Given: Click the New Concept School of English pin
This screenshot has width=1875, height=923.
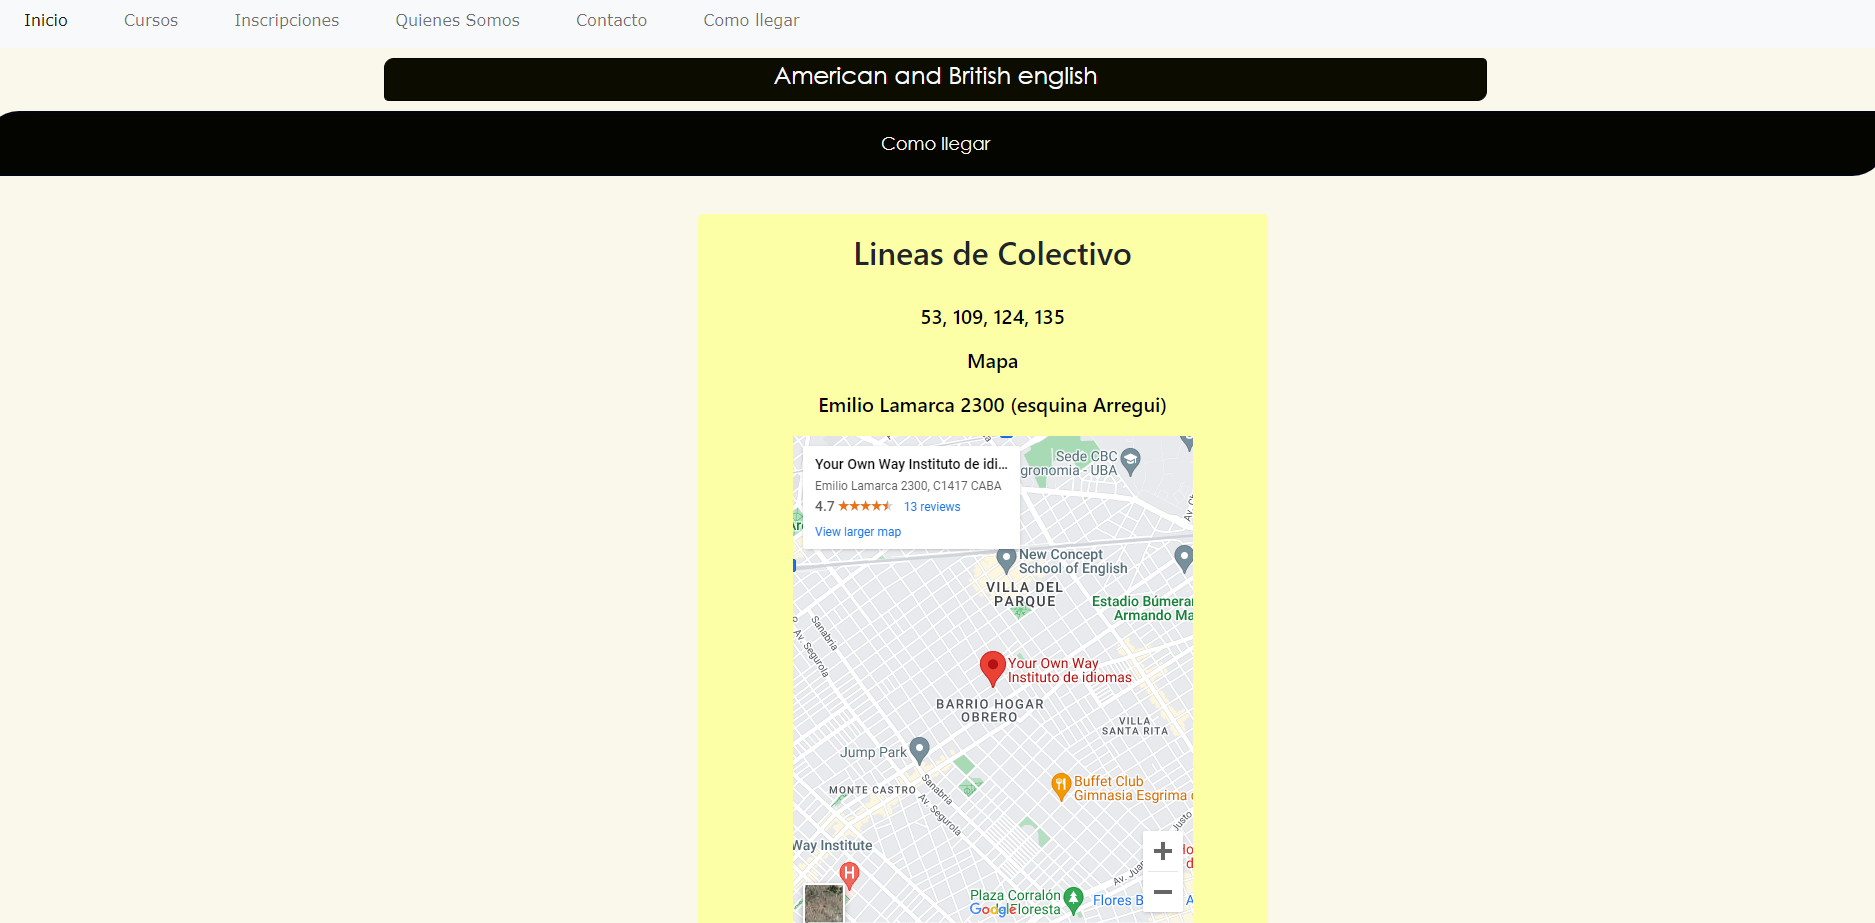Looking at the screenshot, I should (1006, 560).
